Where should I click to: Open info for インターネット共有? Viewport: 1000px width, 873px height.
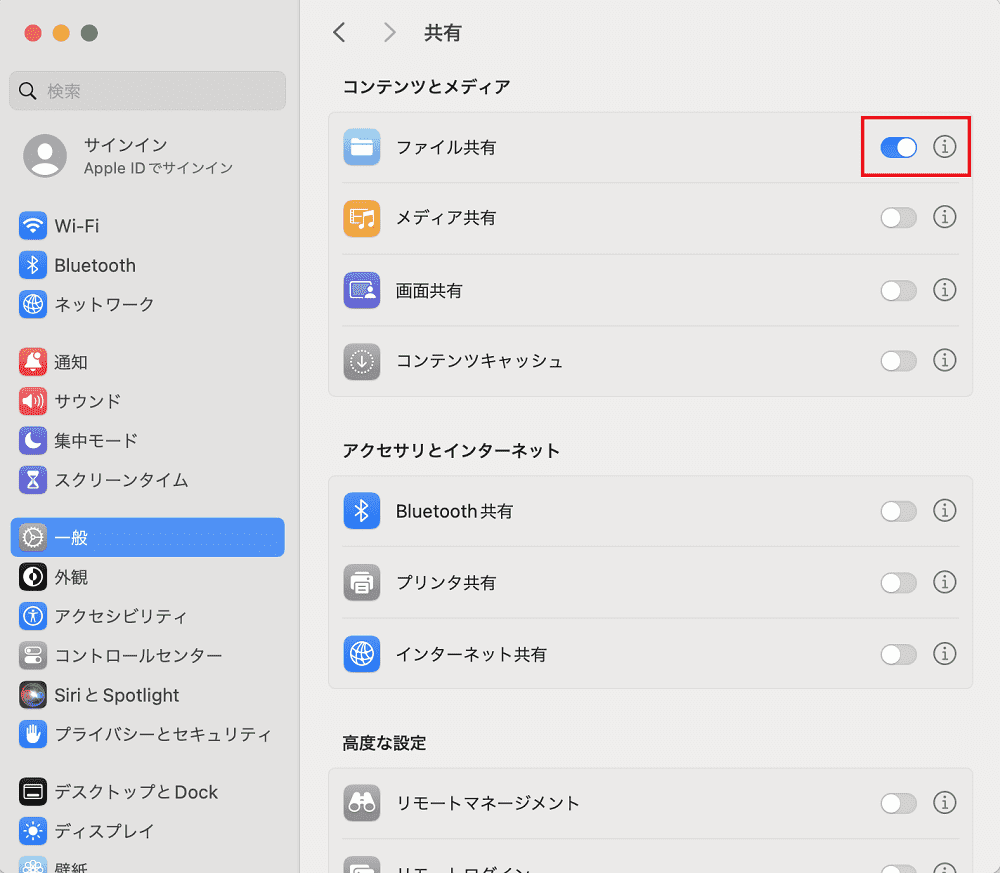945,654
